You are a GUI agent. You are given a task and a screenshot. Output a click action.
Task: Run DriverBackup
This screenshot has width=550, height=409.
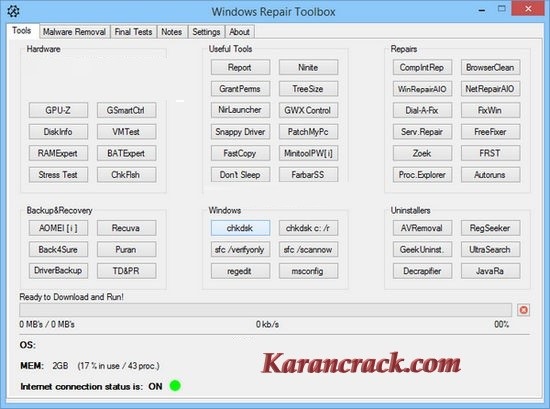pyautogui.click(x=58, y=271)
